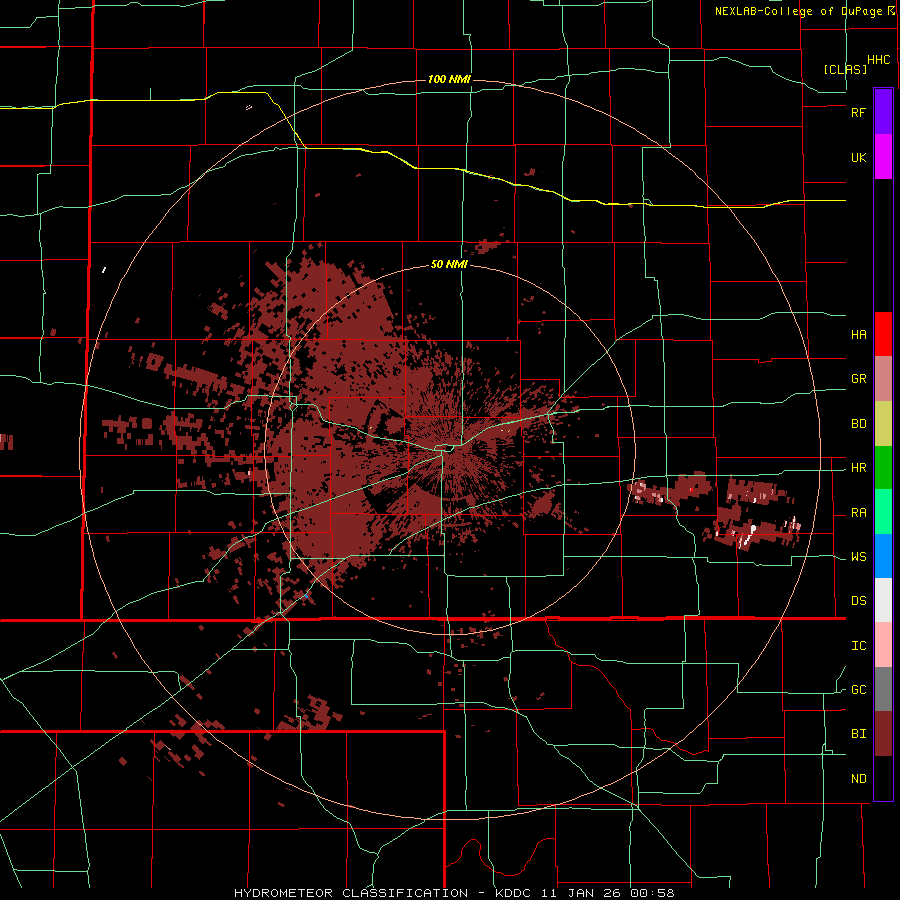The height and width of the screenshot is (900, 900).
Task: Select the gray GC legend swatch
Action: tap(883, 689)
